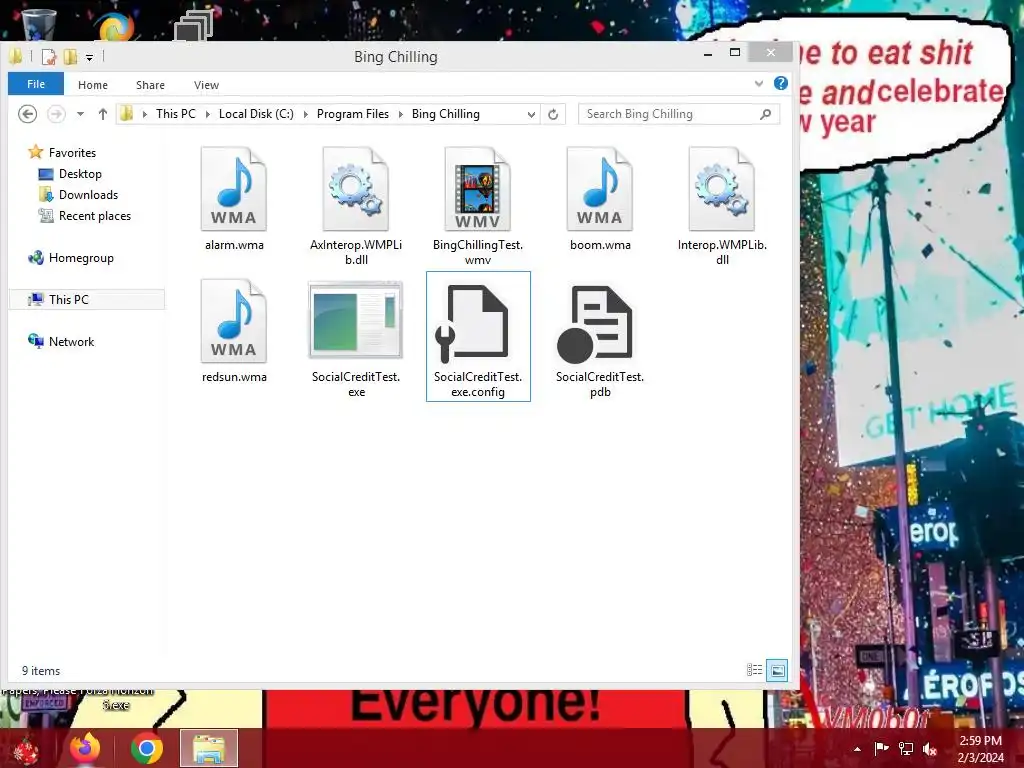
Task: Select the SocialCreditTest.pdb file icon
Action: click(x=595, y=323)
